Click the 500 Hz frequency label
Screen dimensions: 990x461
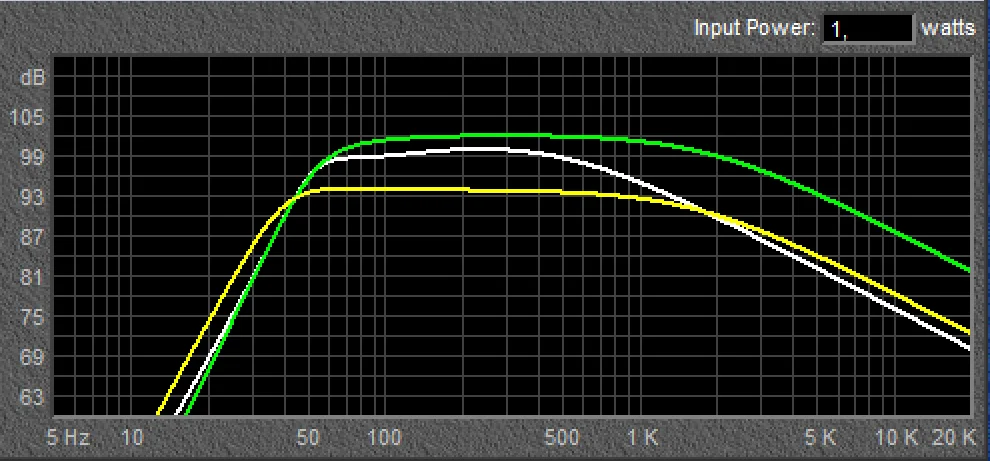[x=563, y=437]
